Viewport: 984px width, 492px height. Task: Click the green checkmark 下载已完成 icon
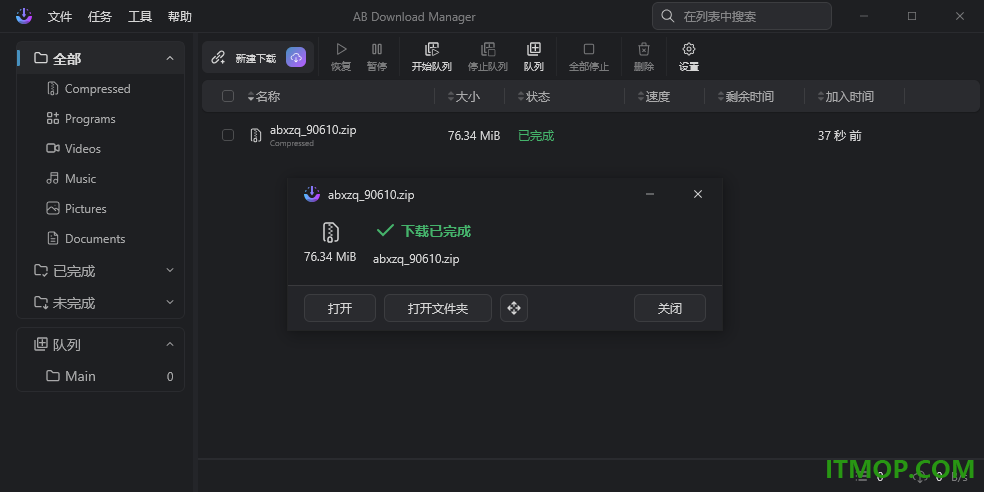point(385,231)
